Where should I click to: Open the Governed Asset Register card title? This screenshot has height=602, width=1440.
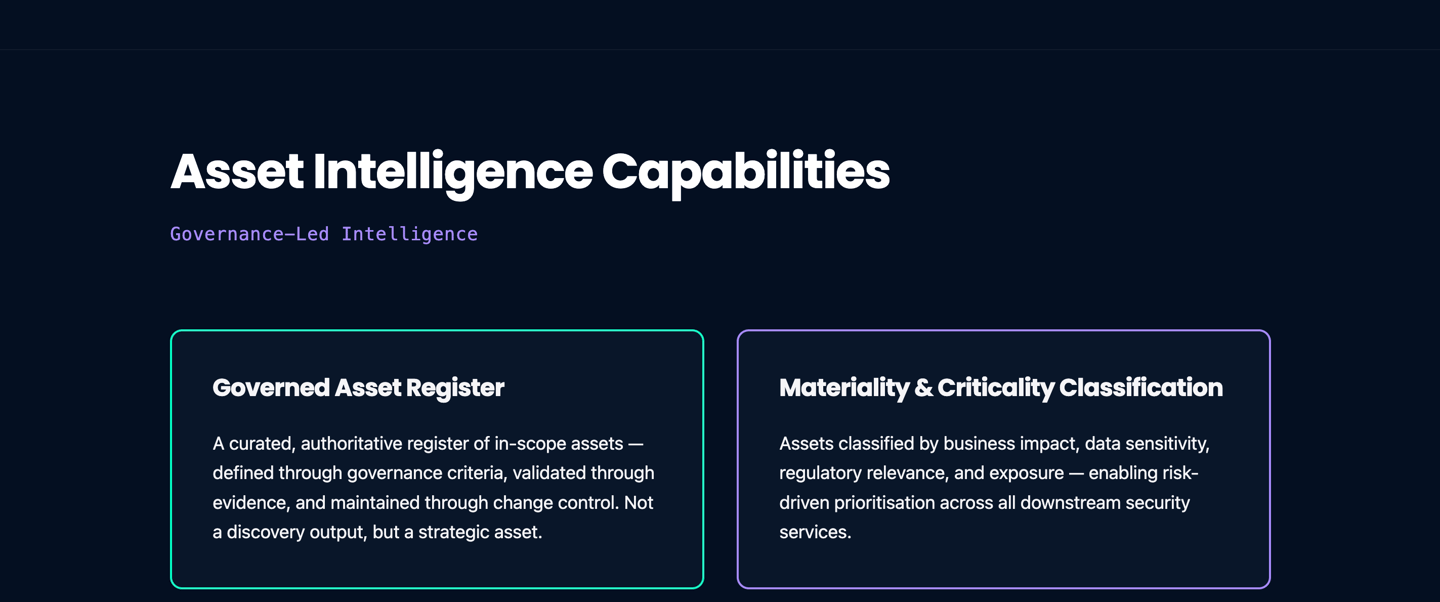[358, 388]
